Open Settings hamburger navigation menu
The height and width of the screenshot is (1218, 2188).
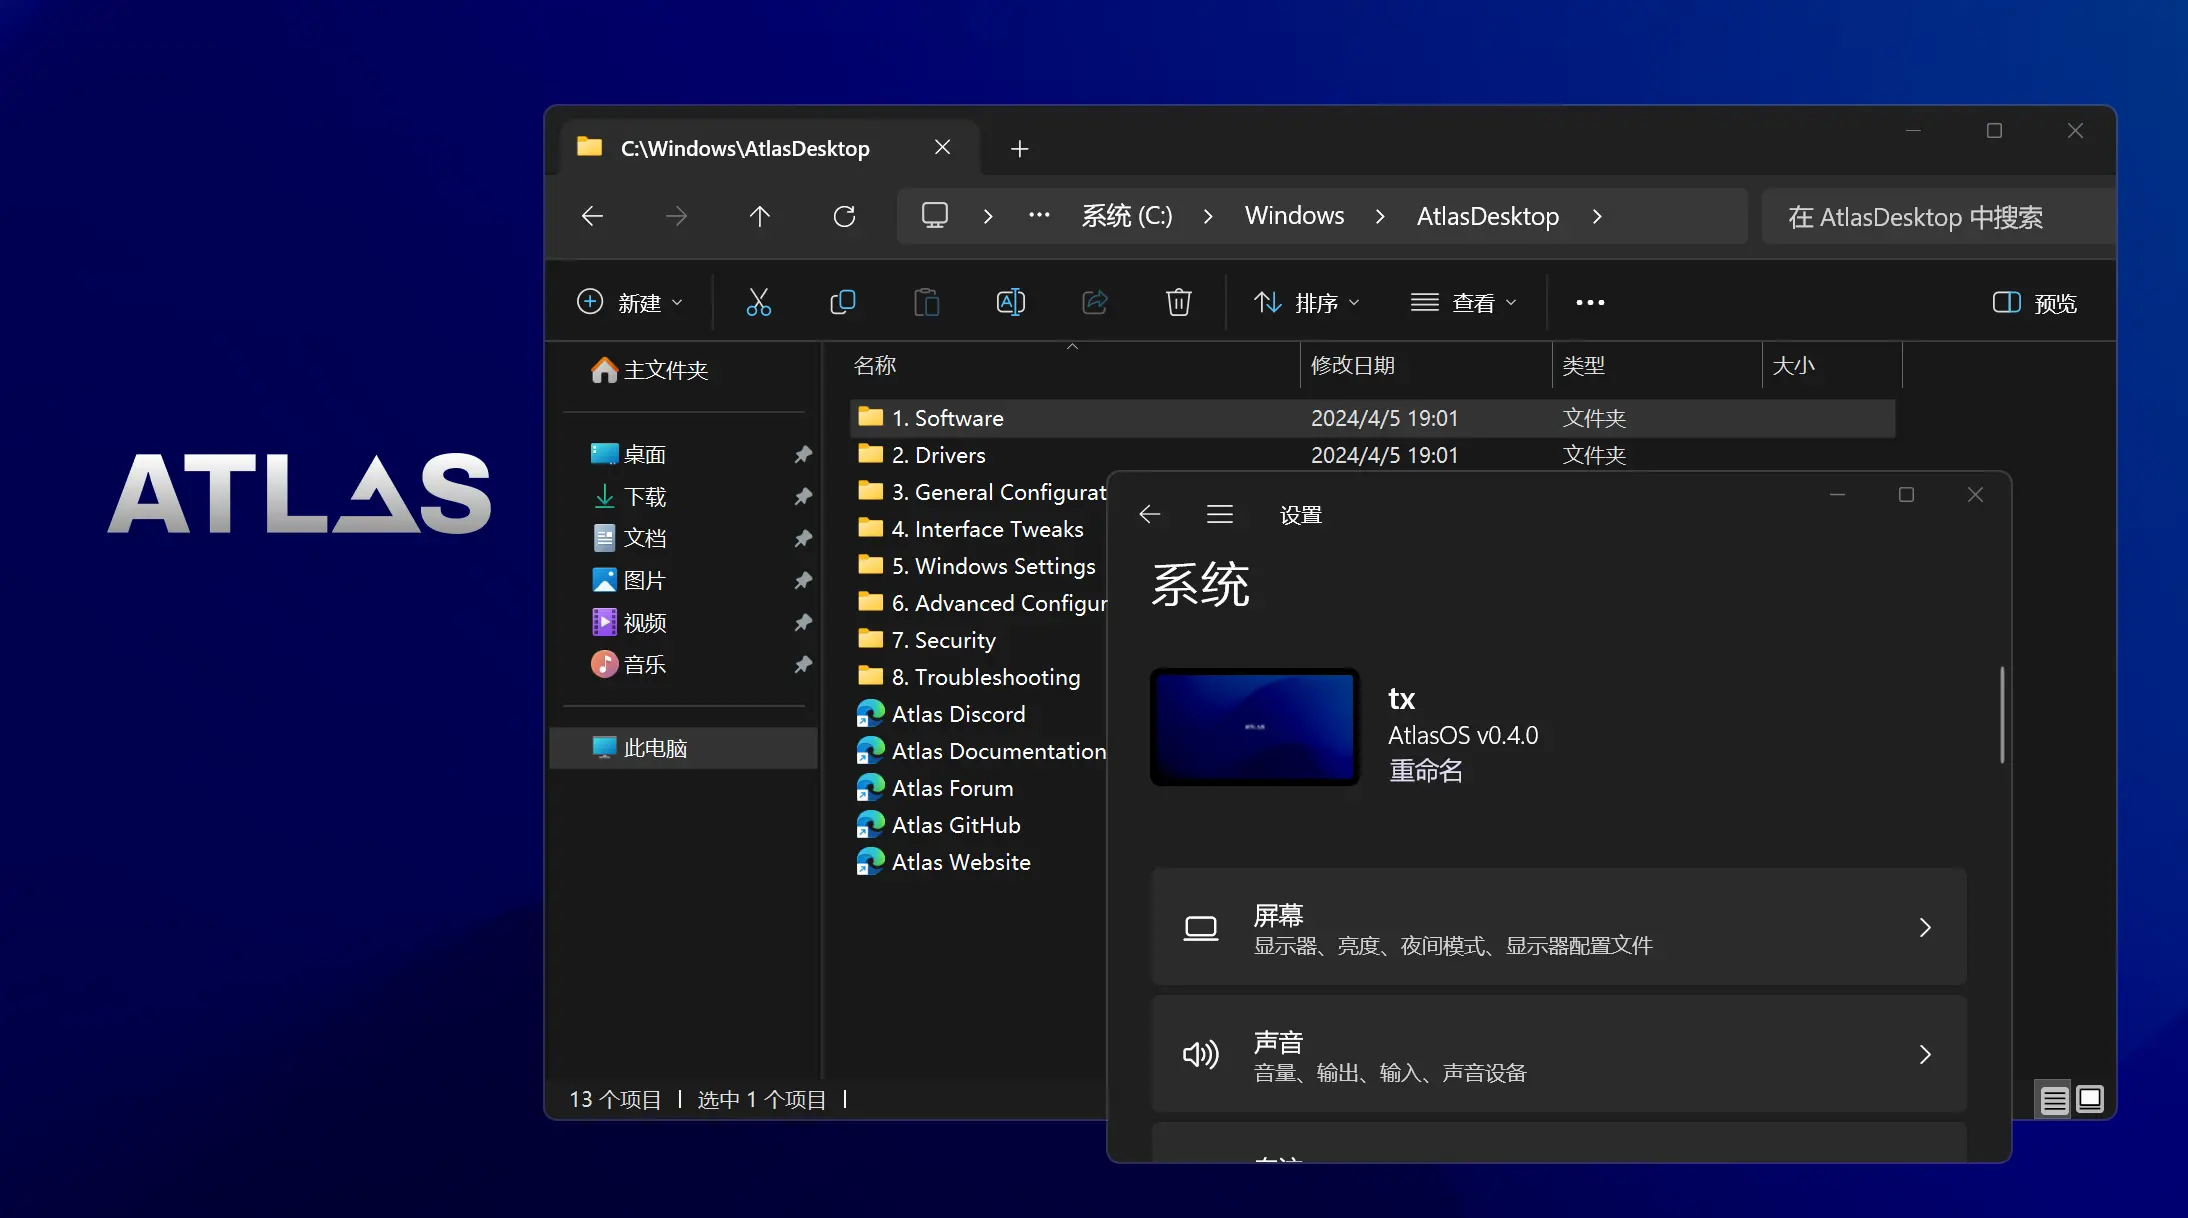[1219, 514]
